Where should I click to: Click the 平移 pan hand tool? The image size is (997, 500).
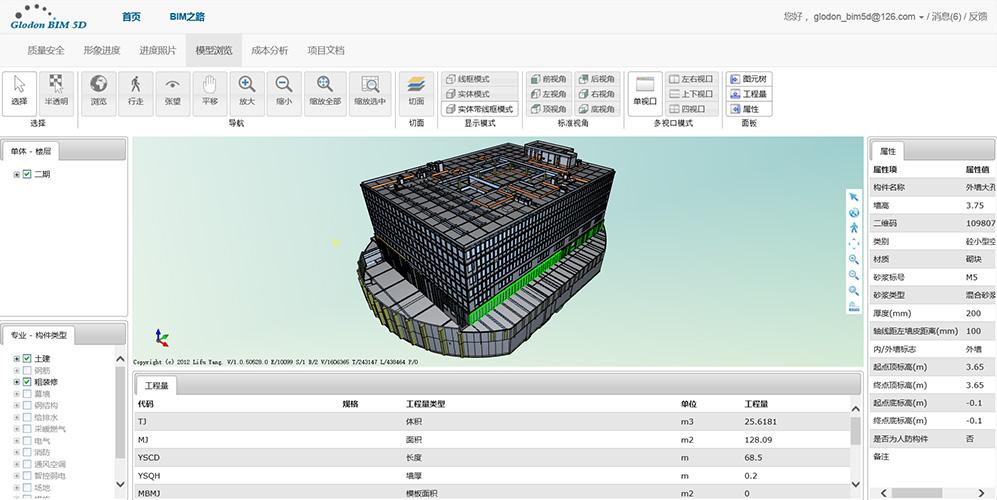210,91
